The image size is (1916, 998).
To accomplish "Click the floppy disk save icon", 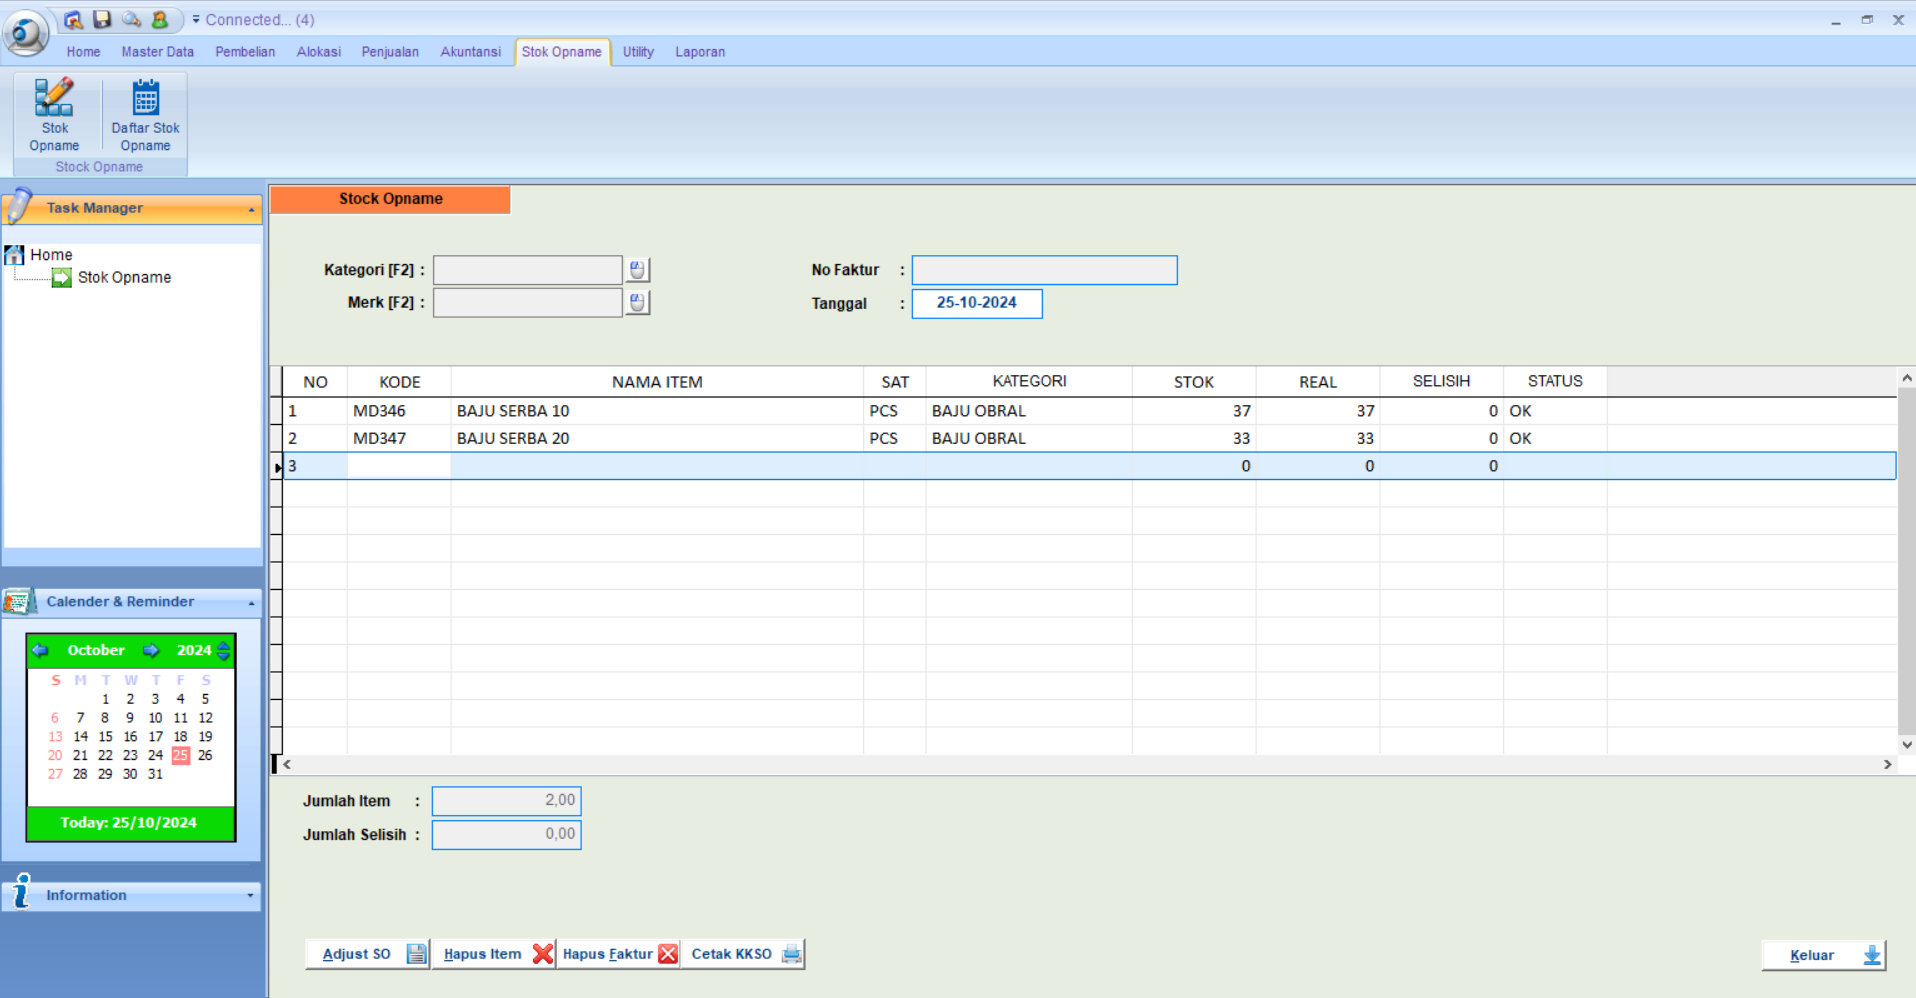I will pyautogui.click(x=102, y=20).
